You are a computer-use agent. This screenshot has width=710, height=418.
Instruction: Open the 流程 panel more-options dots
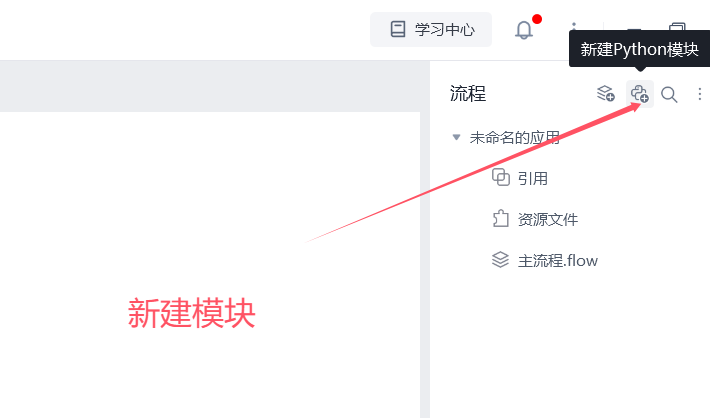700,94
